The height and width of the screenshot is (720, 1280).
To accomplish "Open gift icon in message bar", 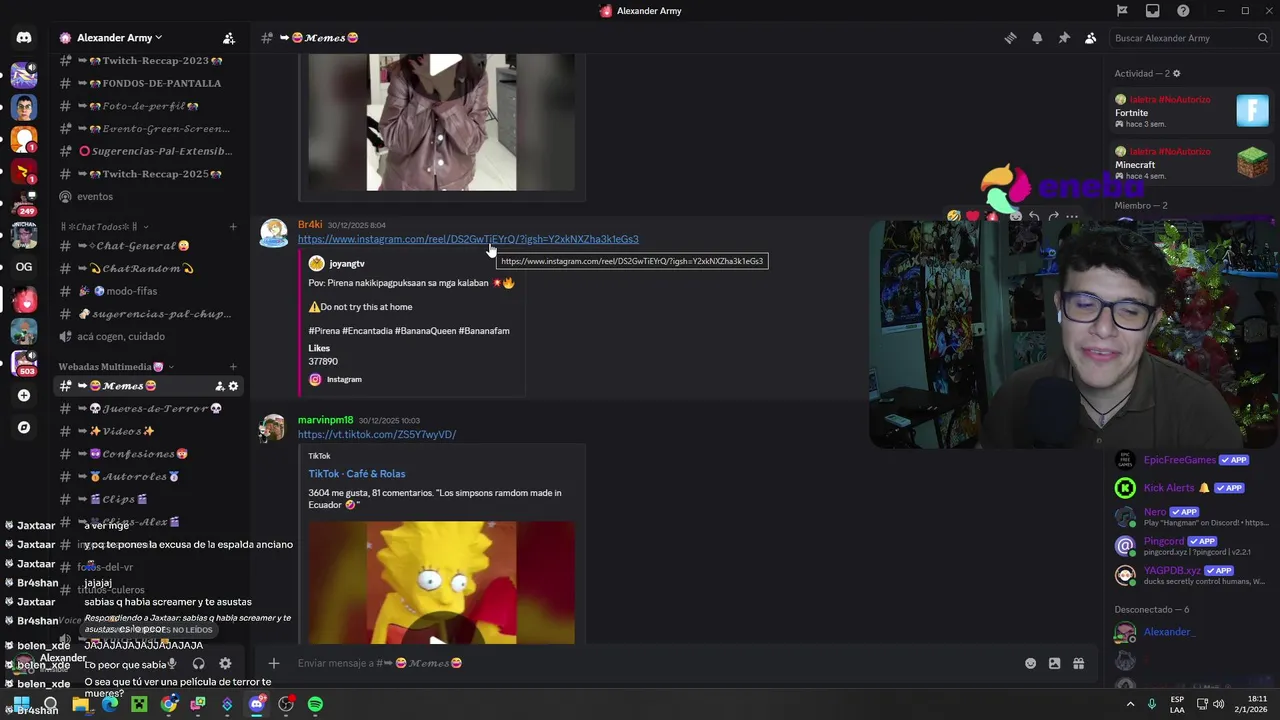I will (x=1079, y=663).
